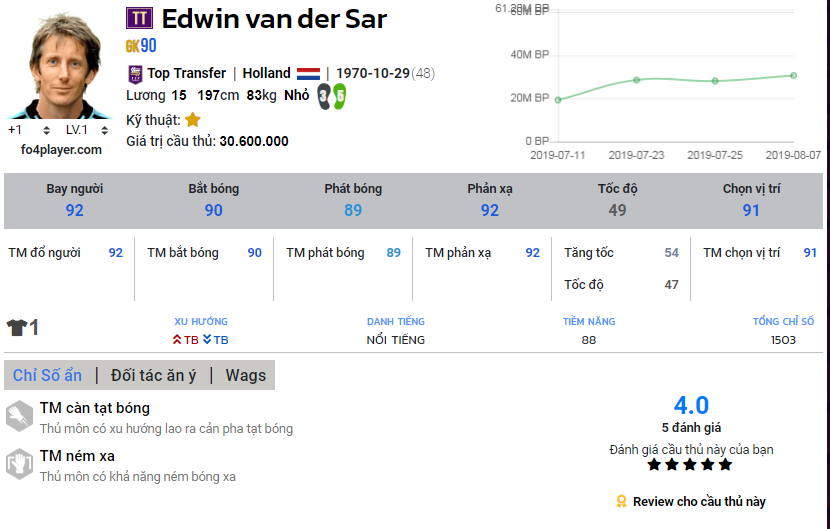Viewport: 830px width, 529px height.
Task: Switch to the Wags tab
Action: pos(245,375)
